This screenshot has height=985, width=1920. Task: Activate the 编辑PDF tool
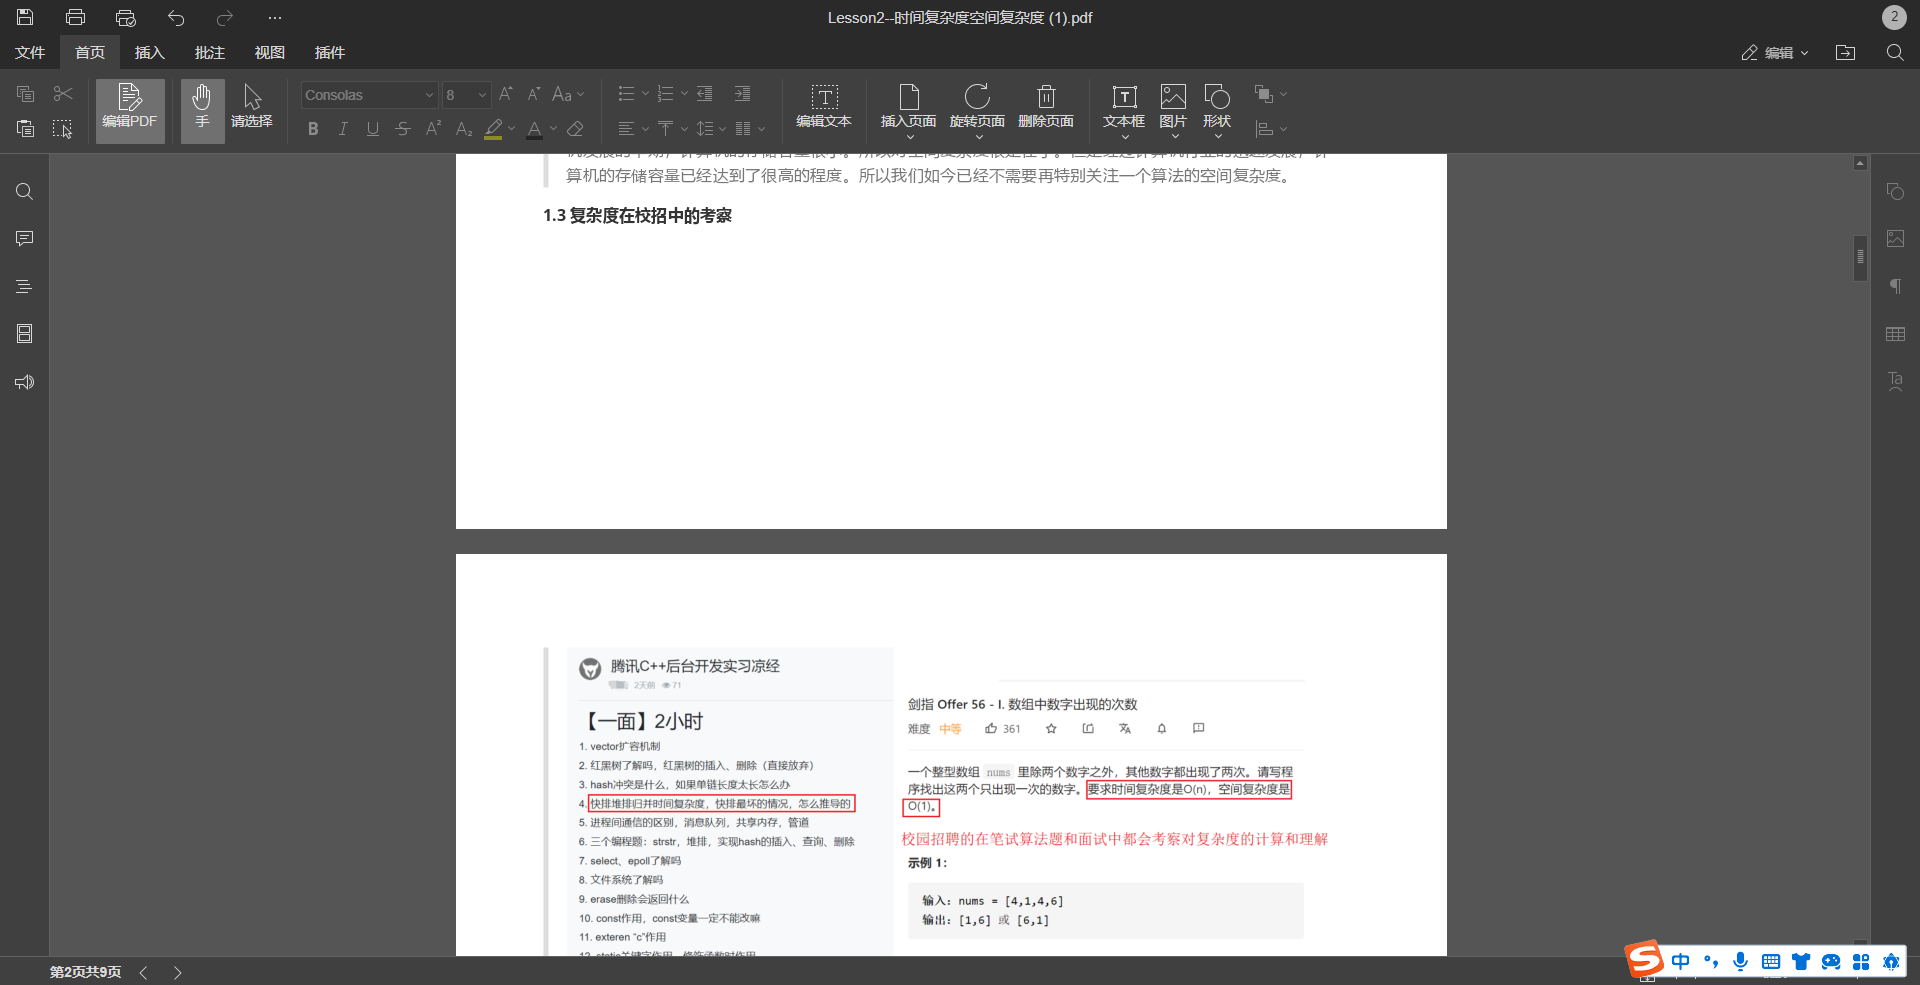pos(130,110)
